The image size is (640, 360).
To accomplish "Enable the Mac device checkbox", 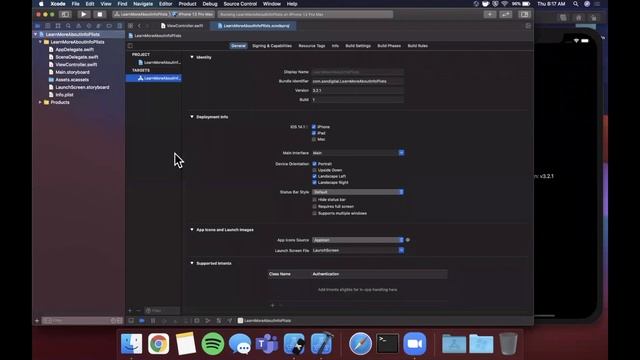I will [314, 139].
